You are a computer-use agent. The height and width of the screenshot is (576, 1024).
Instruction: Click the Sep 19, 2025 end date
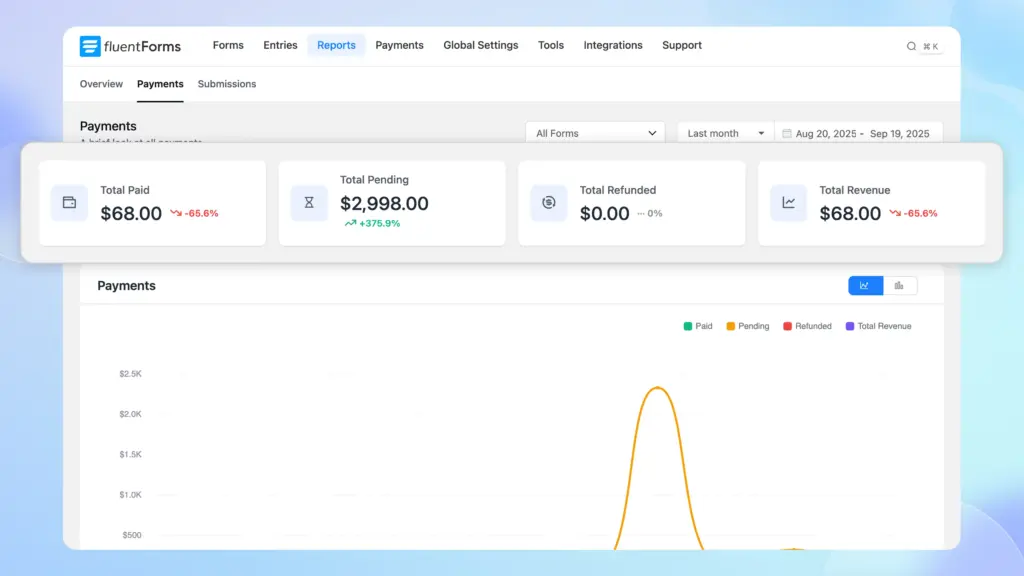pos(899,133)
